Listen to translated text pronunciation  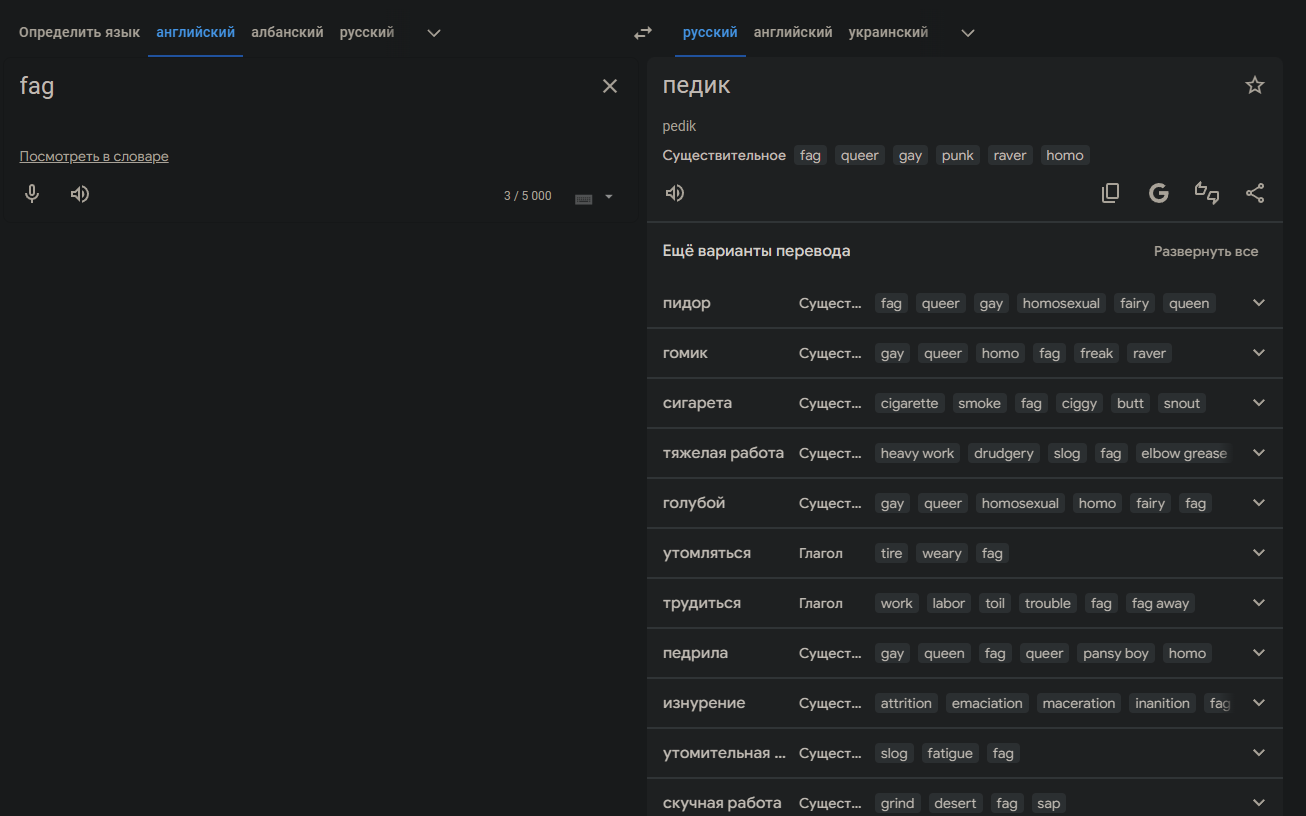pyautogui.click(x=675, y=193)
